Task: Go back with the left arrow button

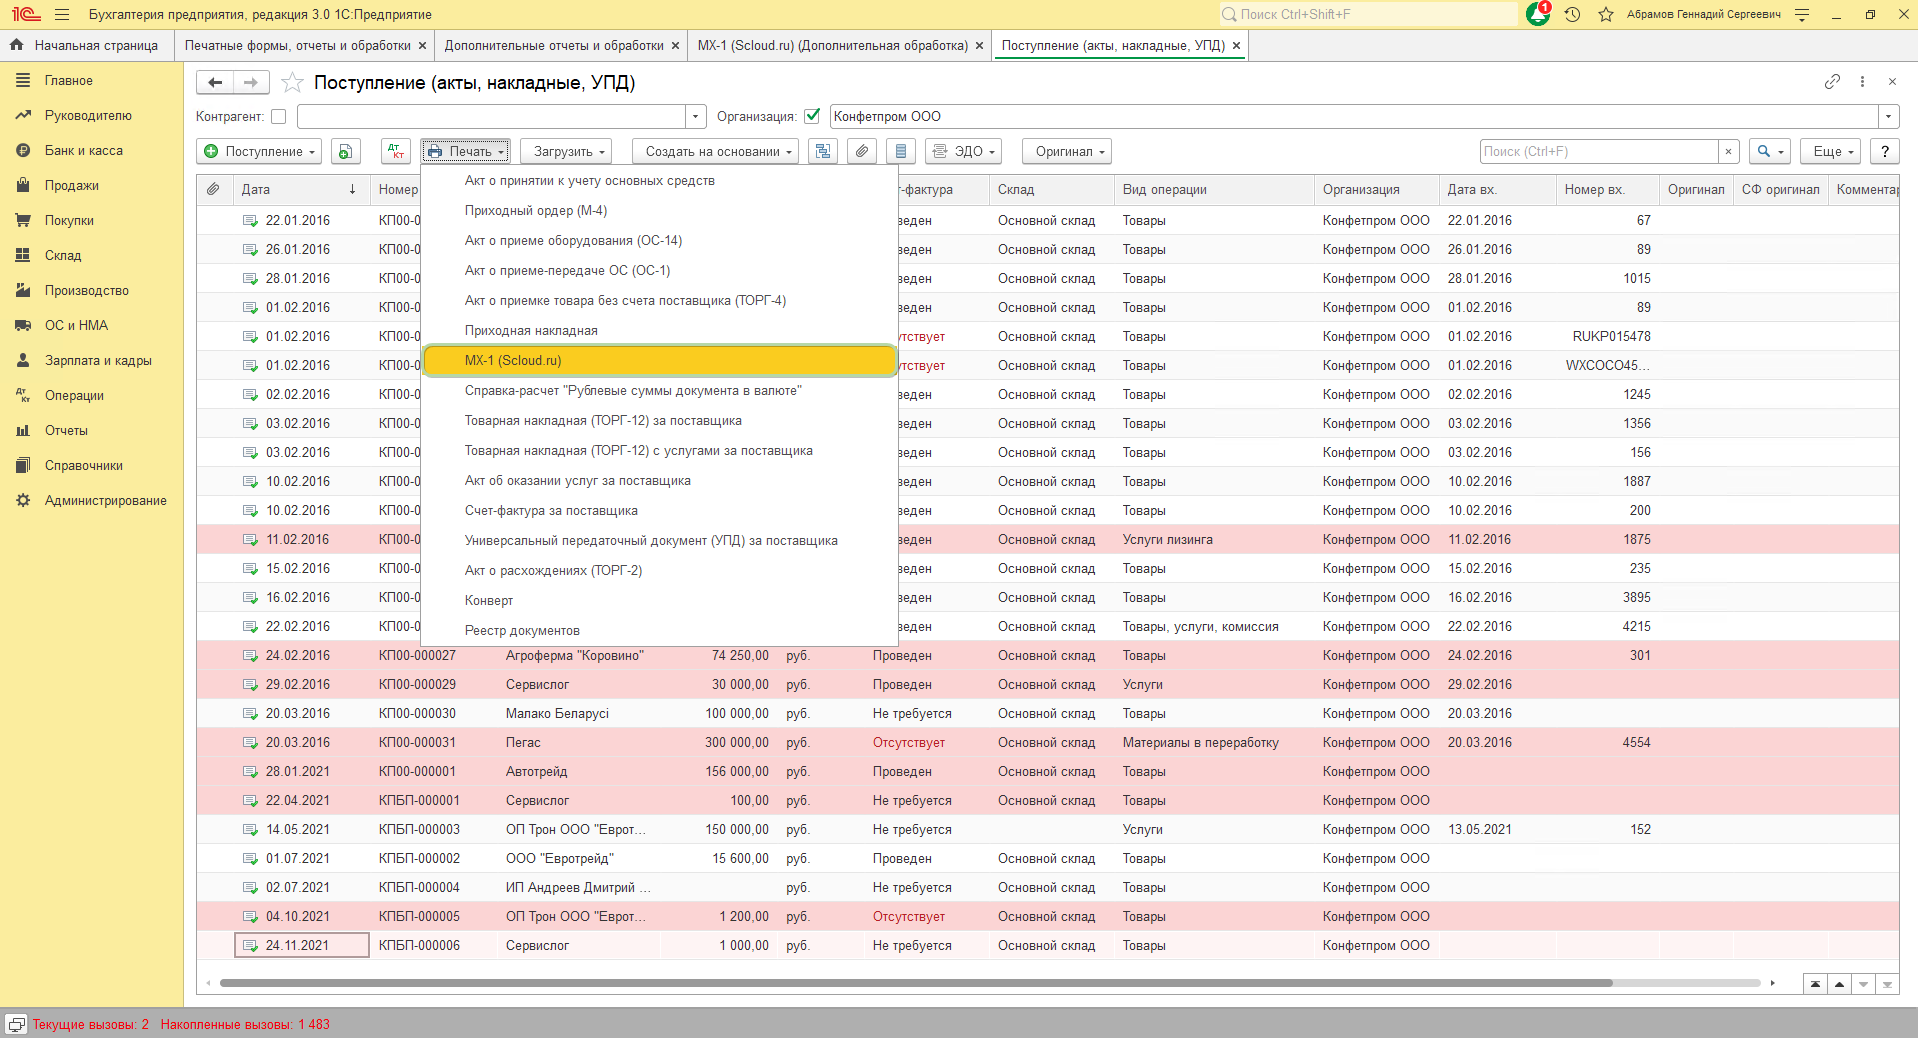Action: pos(215,82)
